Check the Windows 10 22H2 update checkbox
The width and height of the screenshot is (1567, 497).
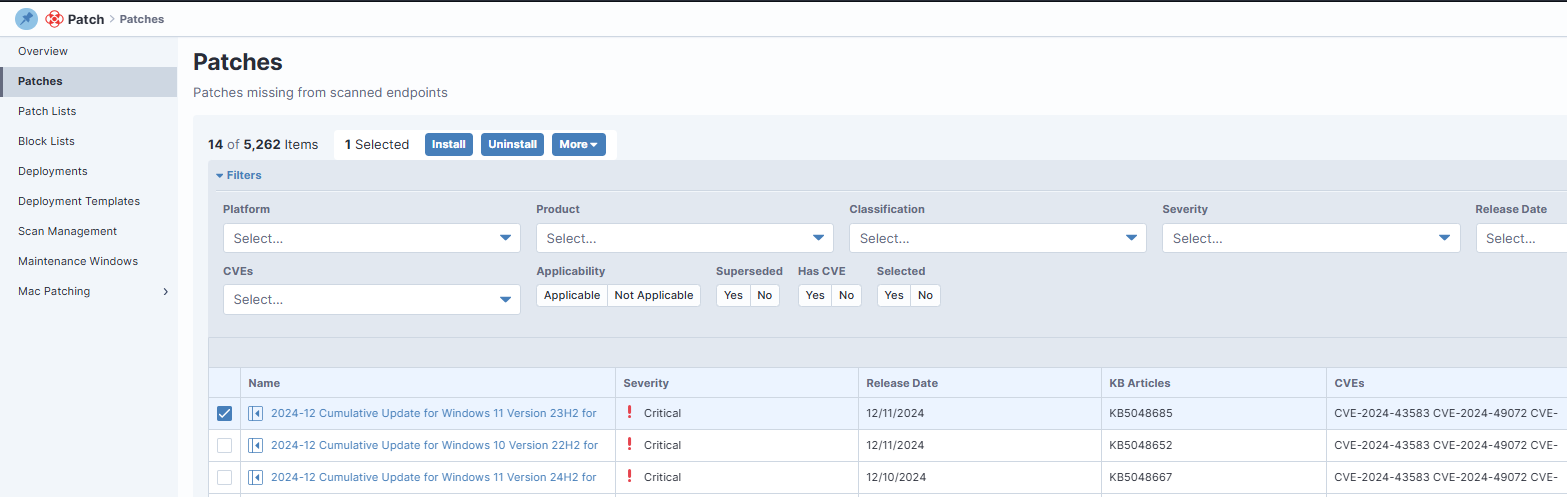[224, 445]
